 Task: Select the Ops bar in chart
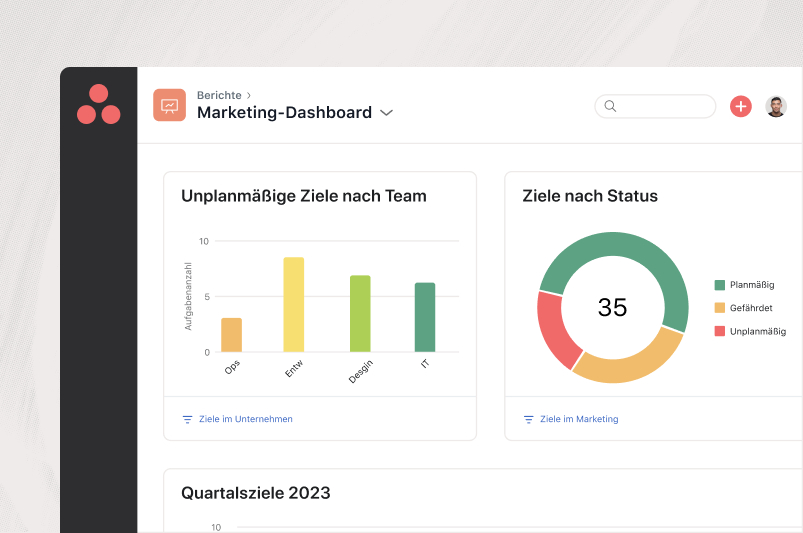coord(231,335)
